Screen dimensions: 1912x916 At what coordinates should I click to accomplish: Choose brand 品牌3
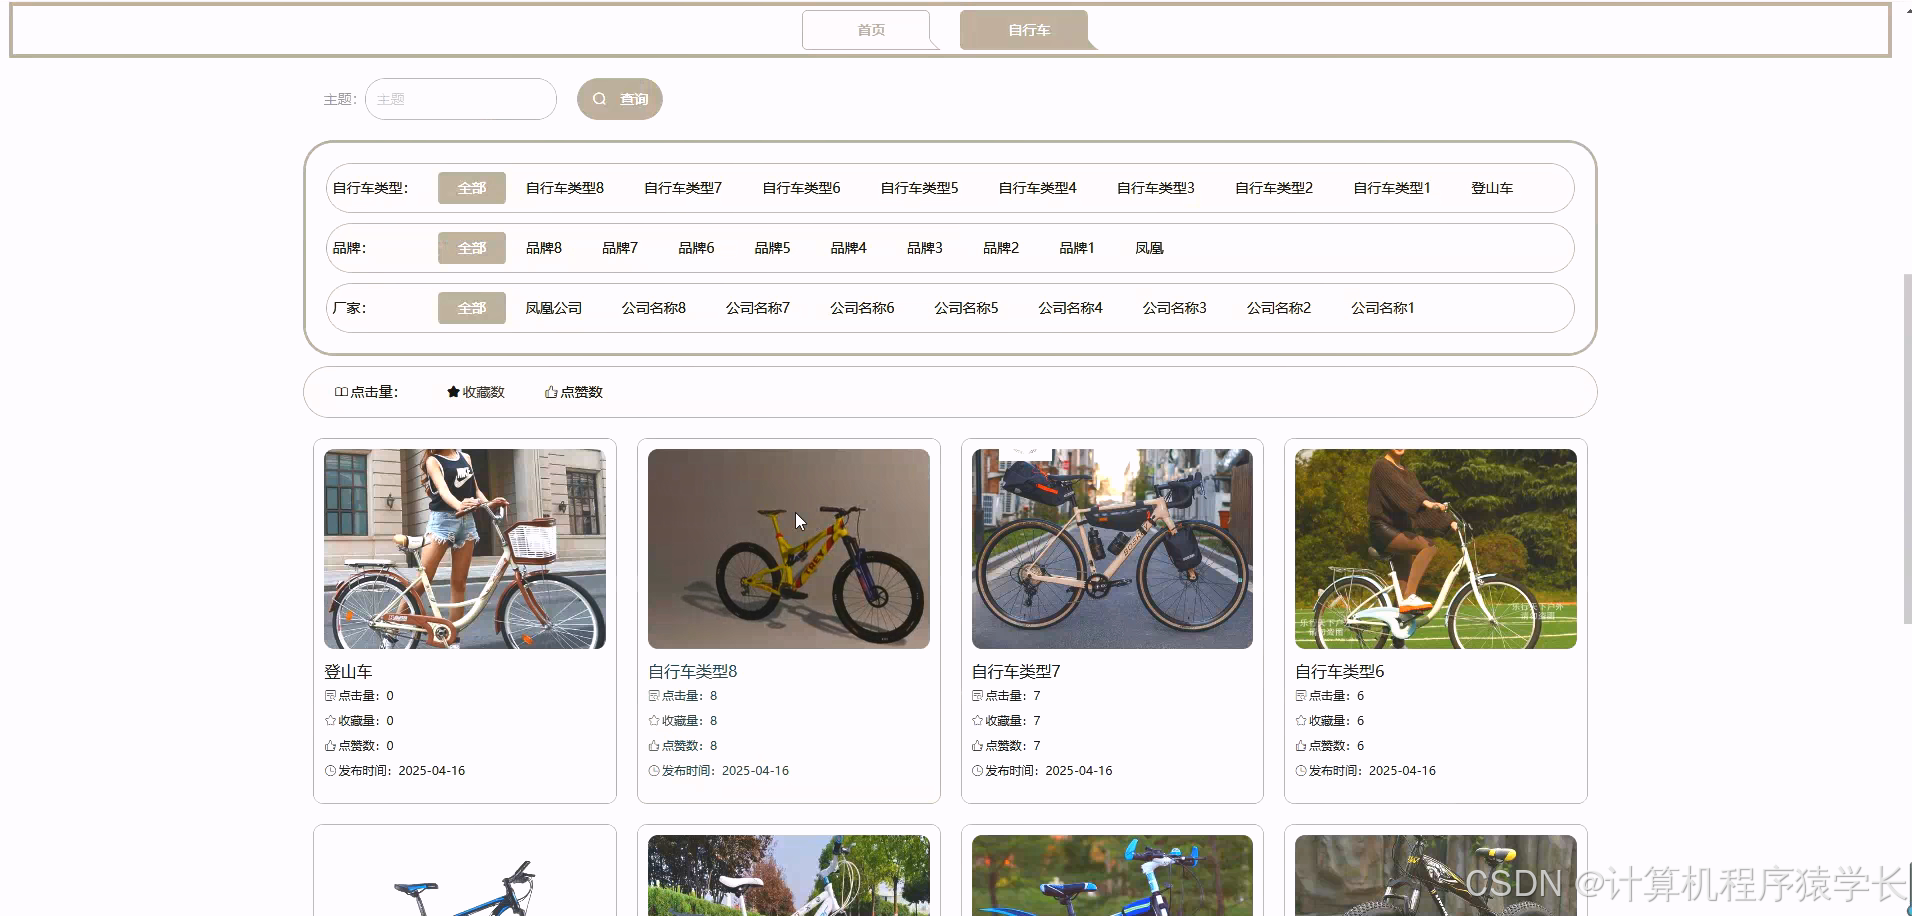coord(924,248)
